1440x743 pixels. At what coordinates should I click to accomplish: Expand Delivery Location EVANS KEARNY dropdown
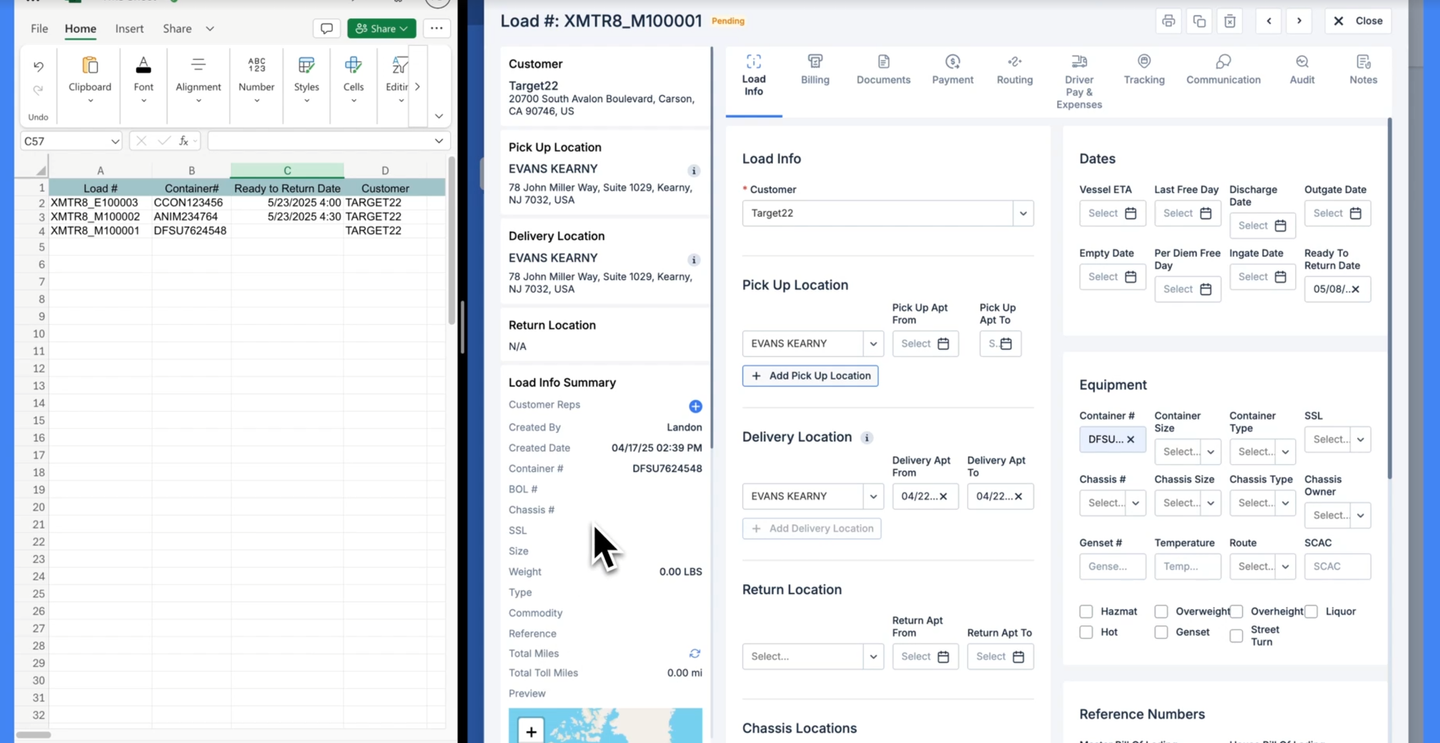click(x=873, y=496)
